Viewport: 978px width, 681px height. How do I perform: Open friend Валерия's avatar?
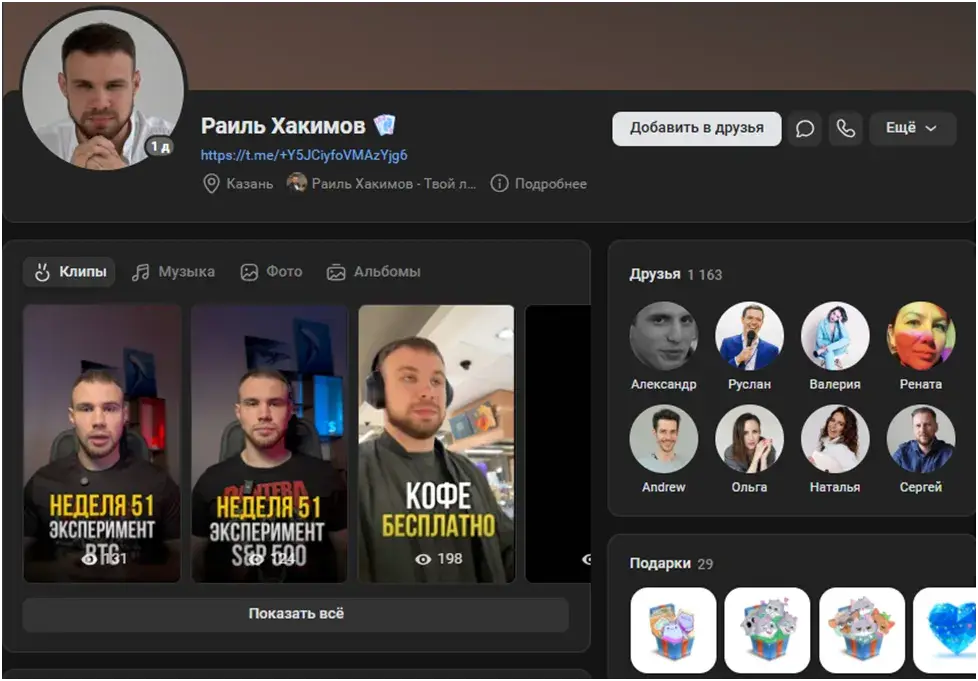(835, 336)
